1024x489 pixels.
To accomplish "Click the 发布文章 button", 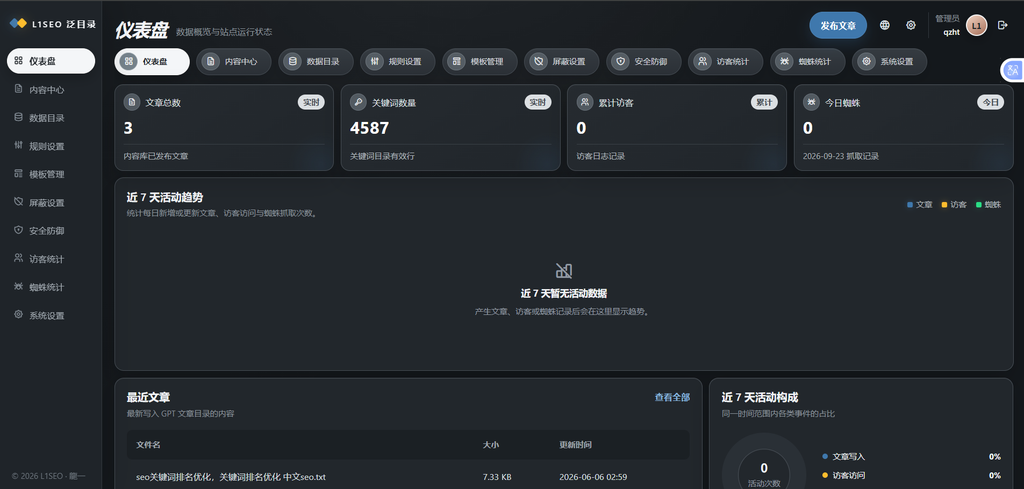I will (x=838, y=25).
